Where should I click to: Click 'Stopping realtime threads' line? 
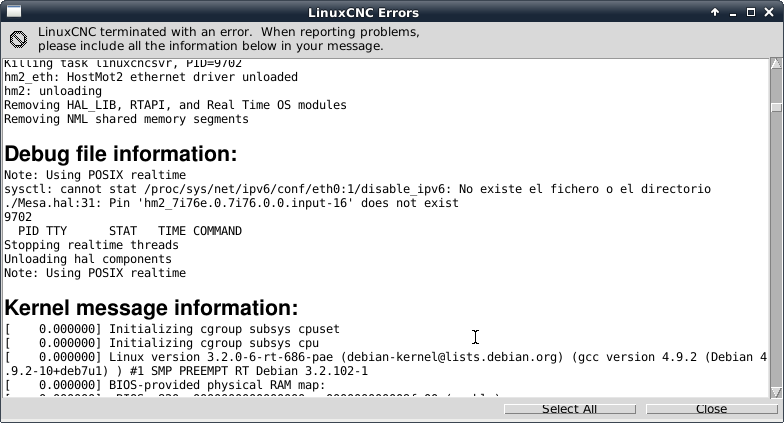pyautogui.click(x=92, y=245)
